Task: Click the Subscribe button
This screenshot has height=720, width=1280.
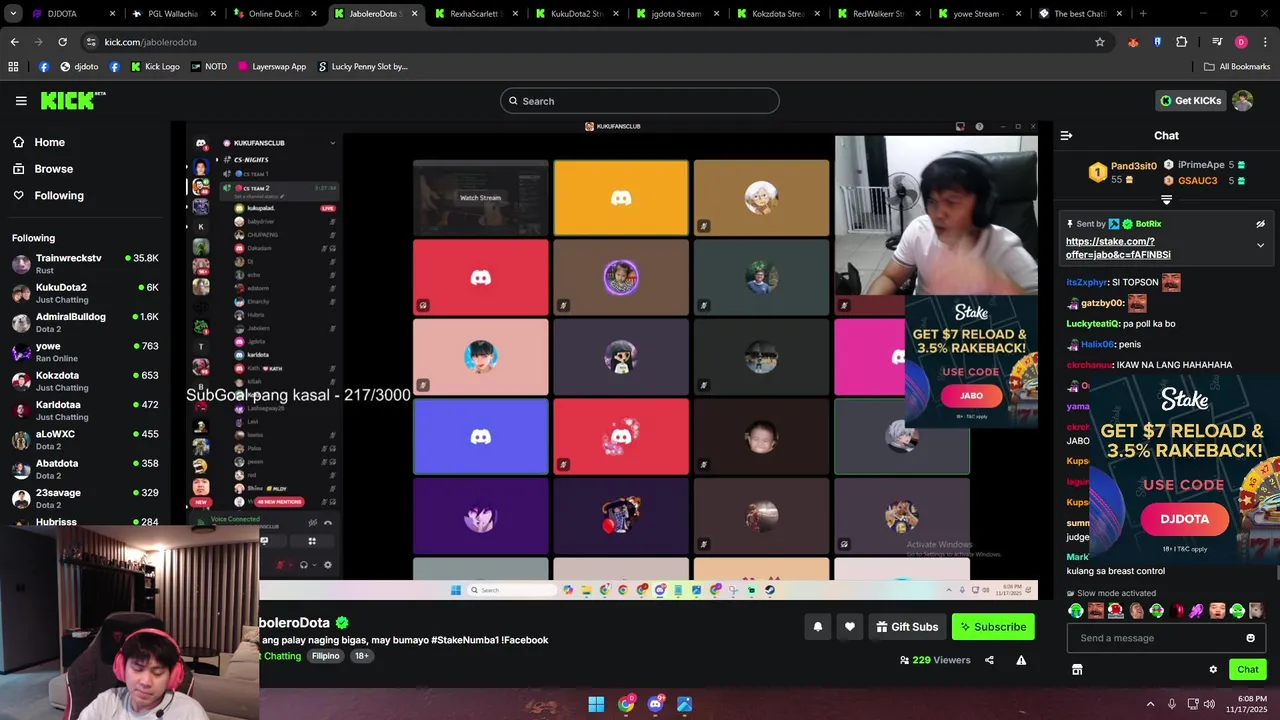Action: pyautogui.click(x=993, y=627)
